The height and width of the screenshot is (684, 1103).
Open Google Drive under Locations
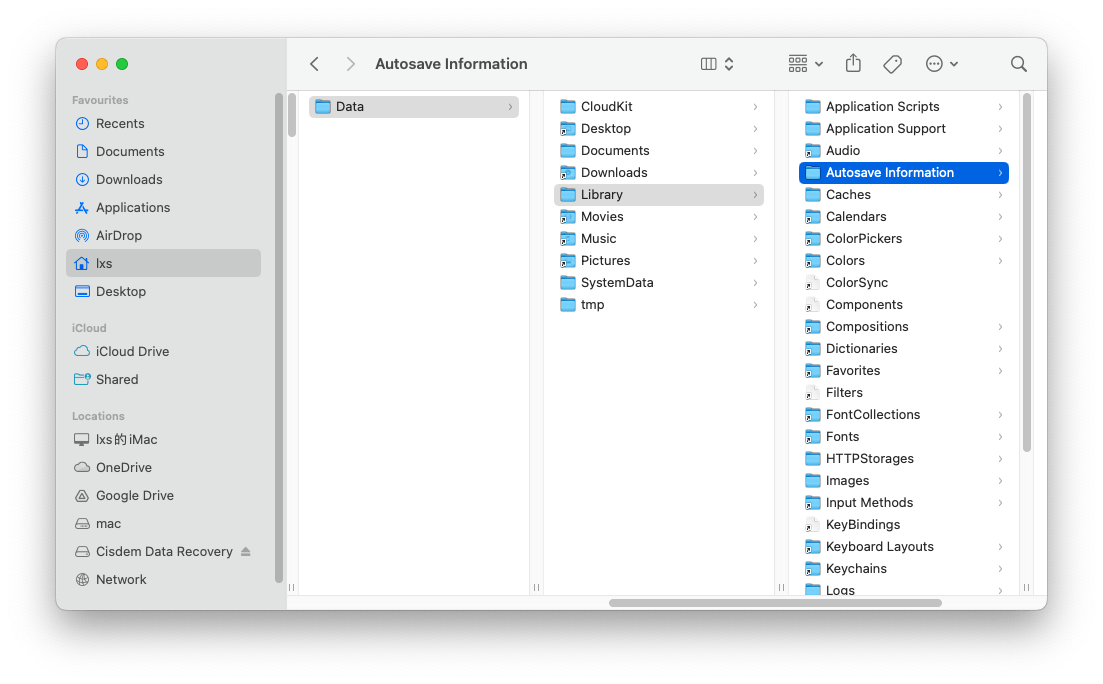click(x=133, y=495)
